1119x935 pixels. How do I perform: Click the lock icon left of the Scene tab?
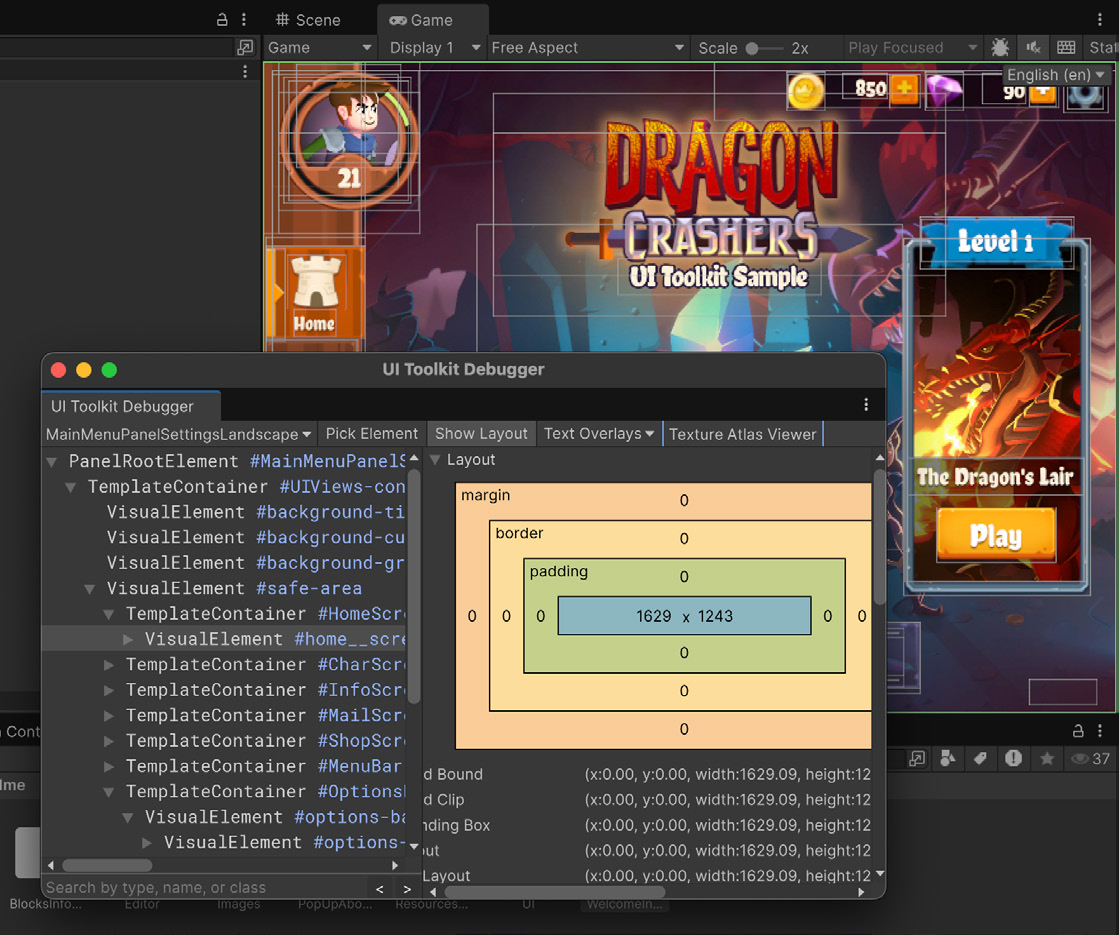[x=222, y=20]
